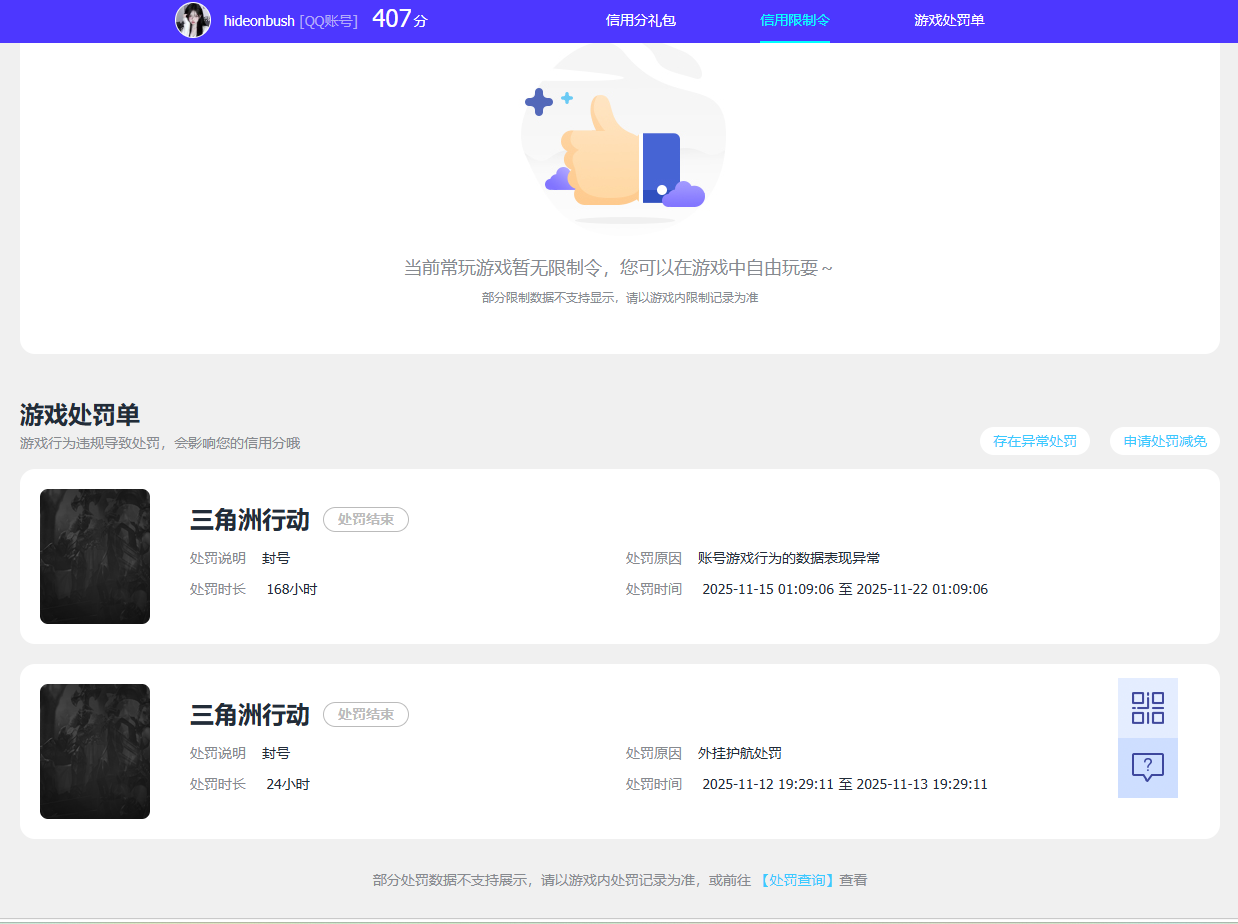
Task: Click the 24小时 penalty duration
Action: click(x=288, y=784)
